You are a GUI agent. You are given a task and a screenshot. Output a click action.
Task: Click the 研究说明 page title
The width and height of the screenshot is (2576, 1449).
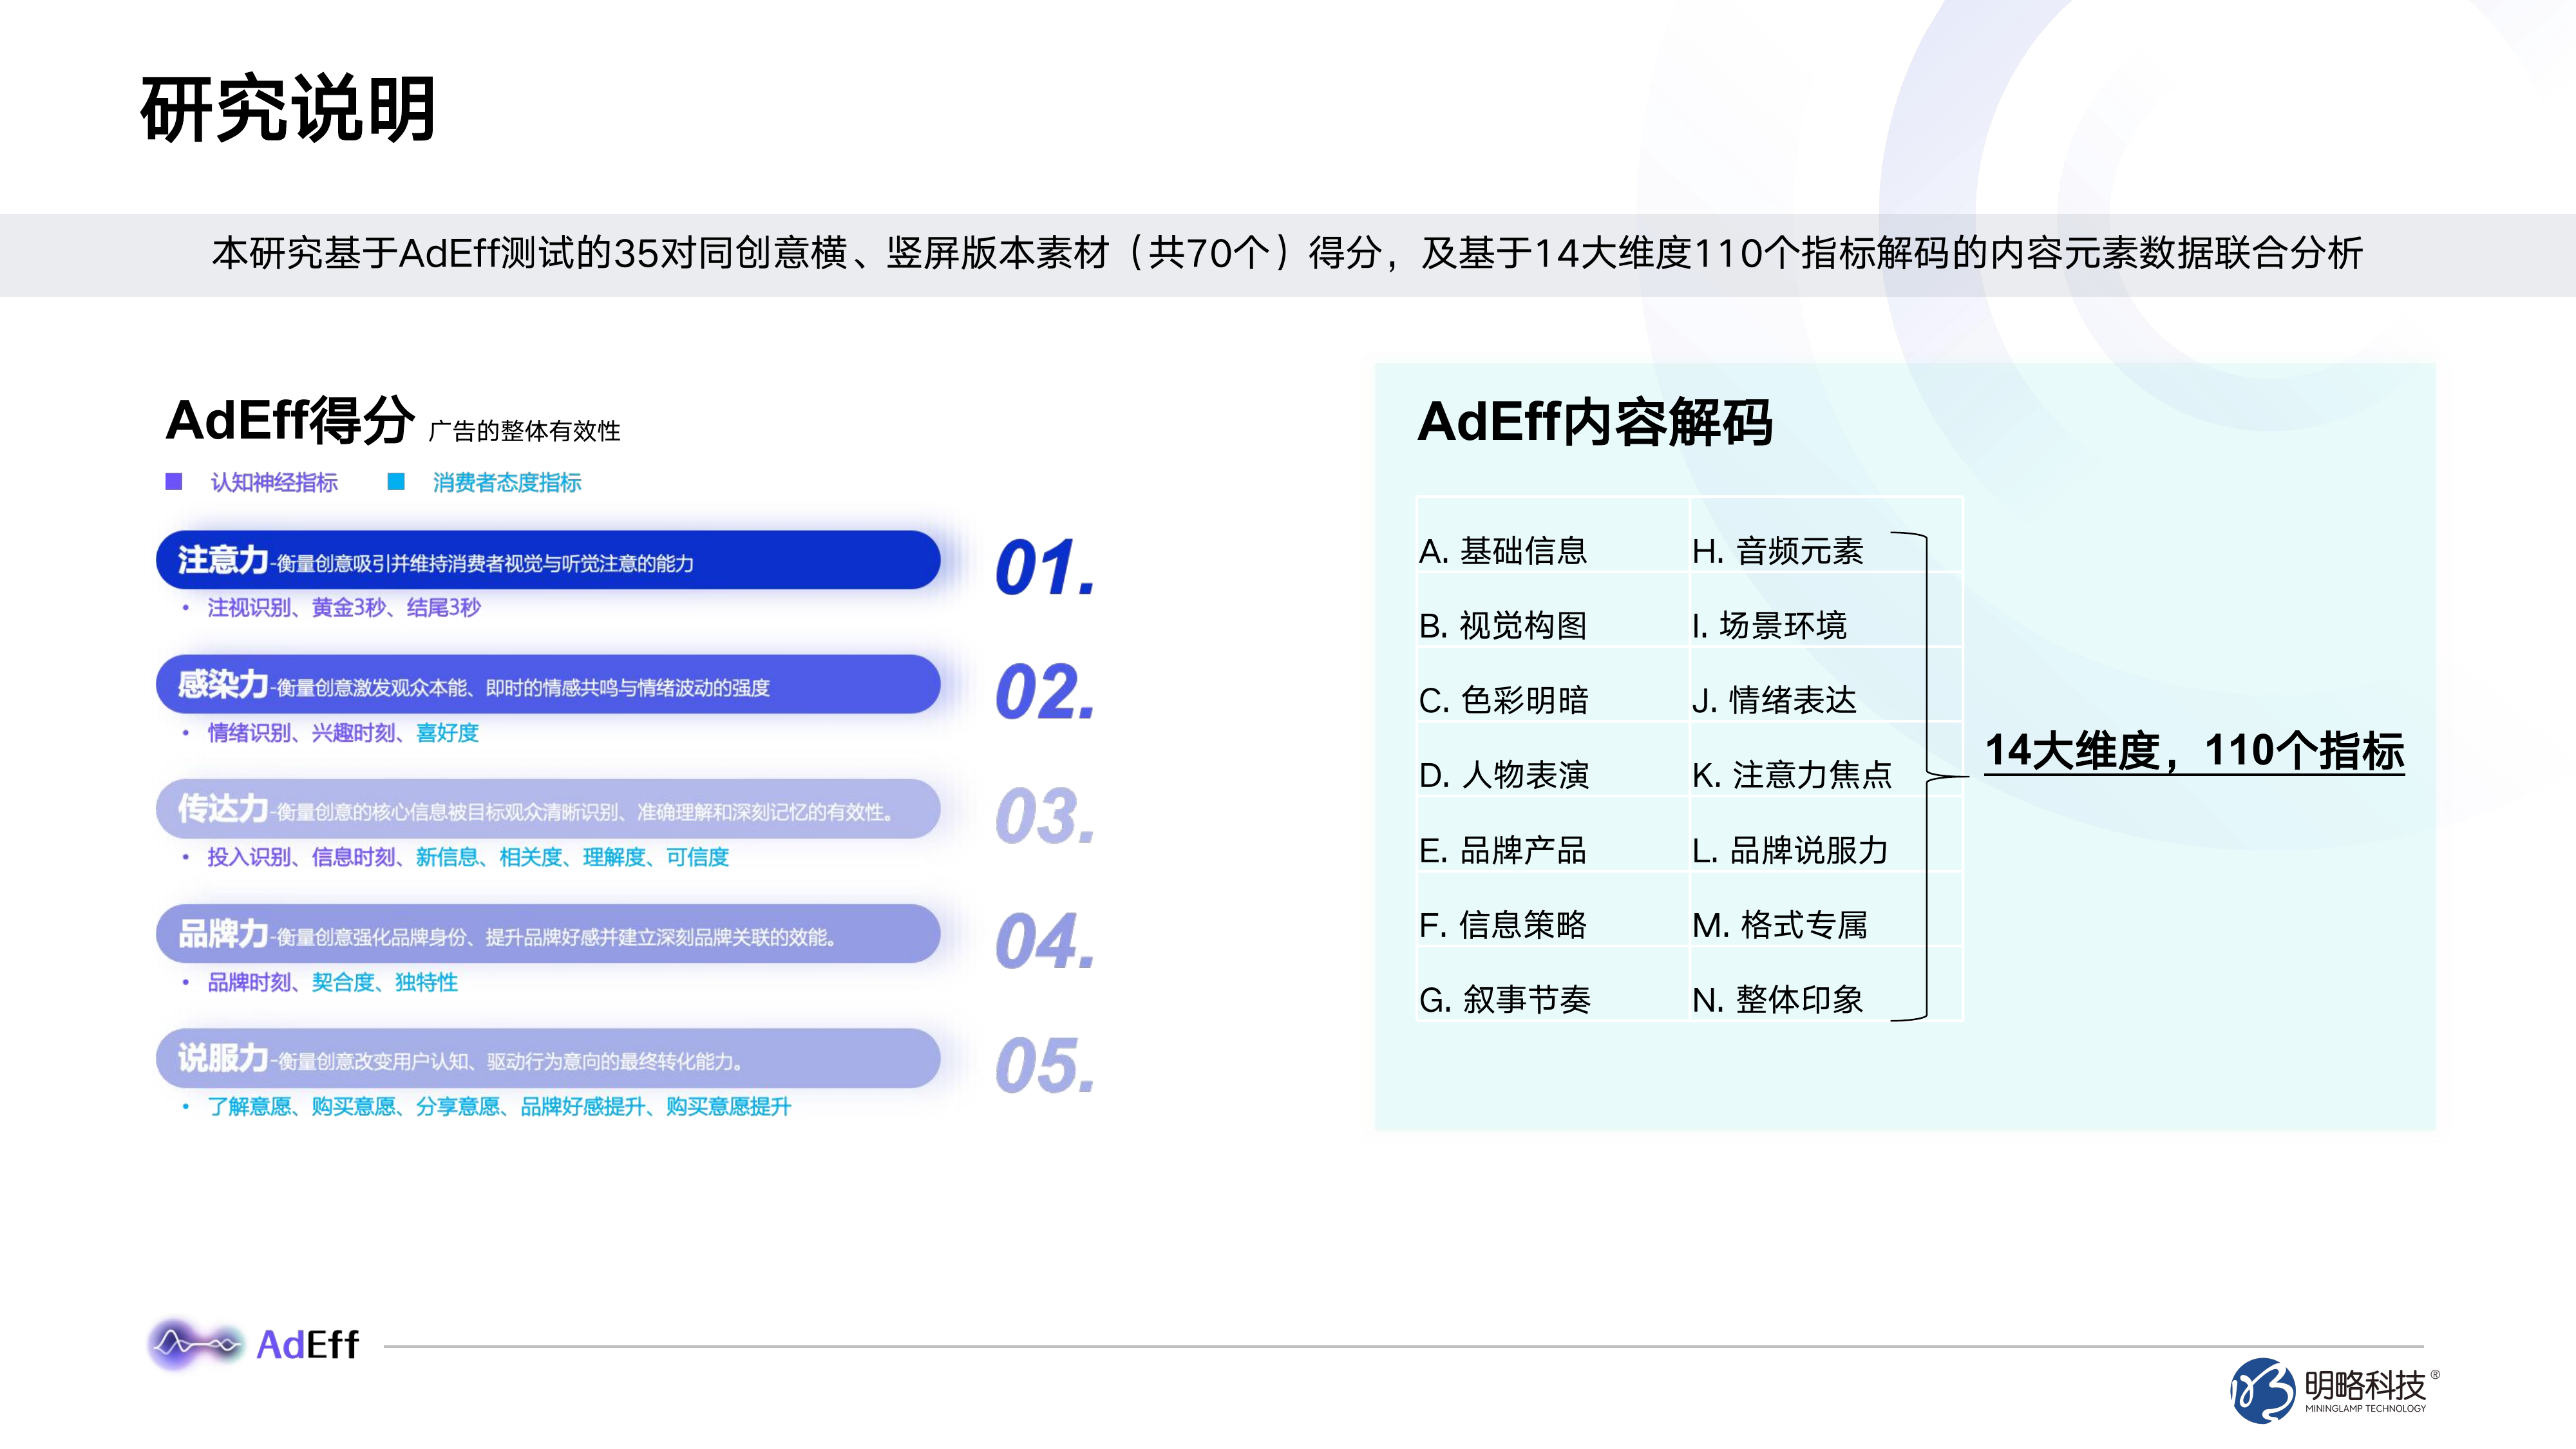click(x=288, y=109)
